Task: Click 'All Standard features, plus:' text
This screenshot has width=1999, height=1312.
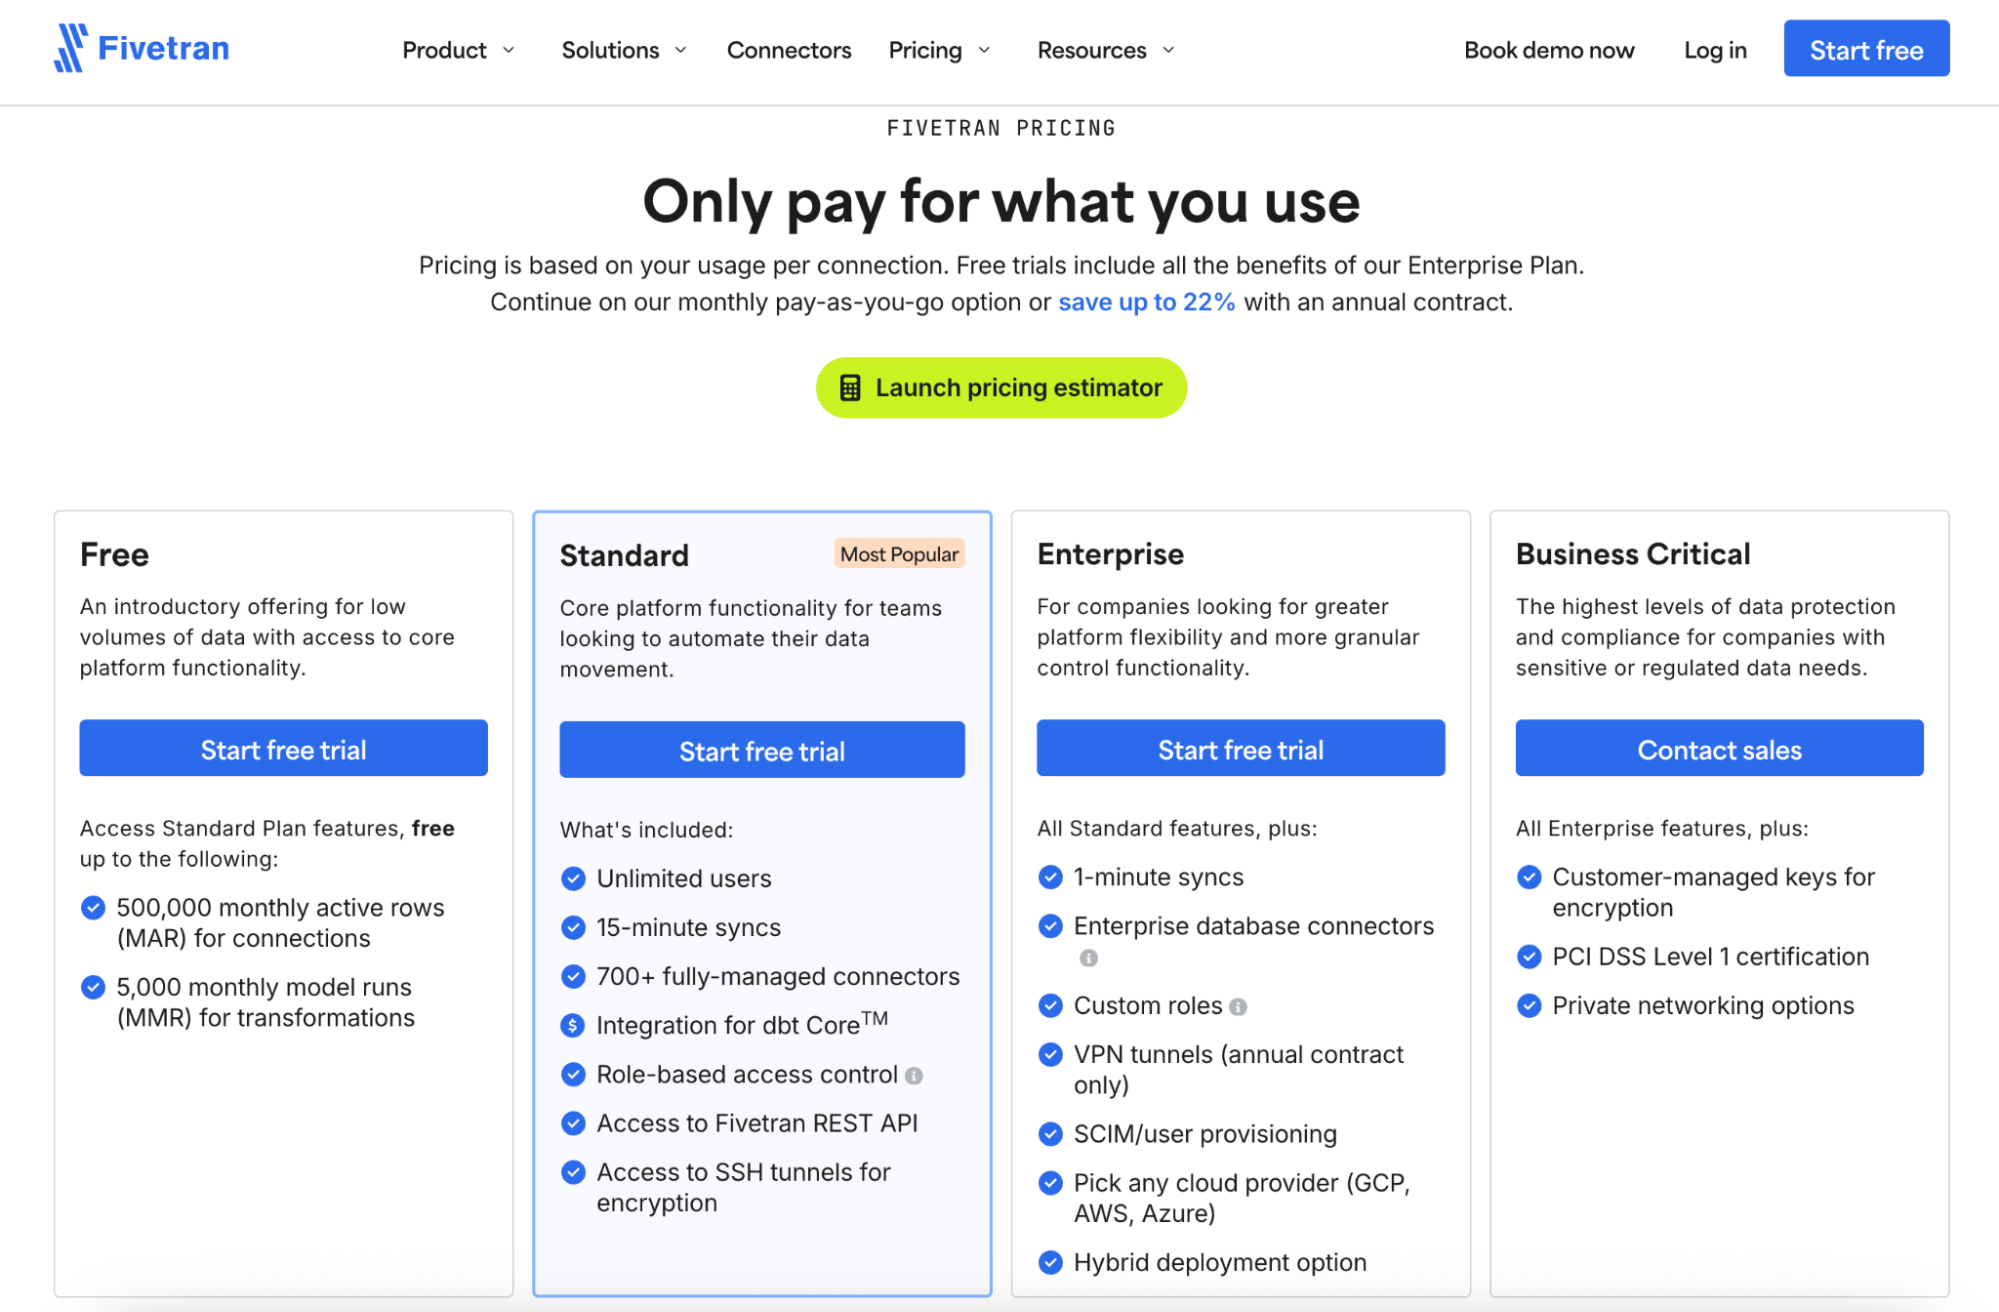Action: (1177, 828)
